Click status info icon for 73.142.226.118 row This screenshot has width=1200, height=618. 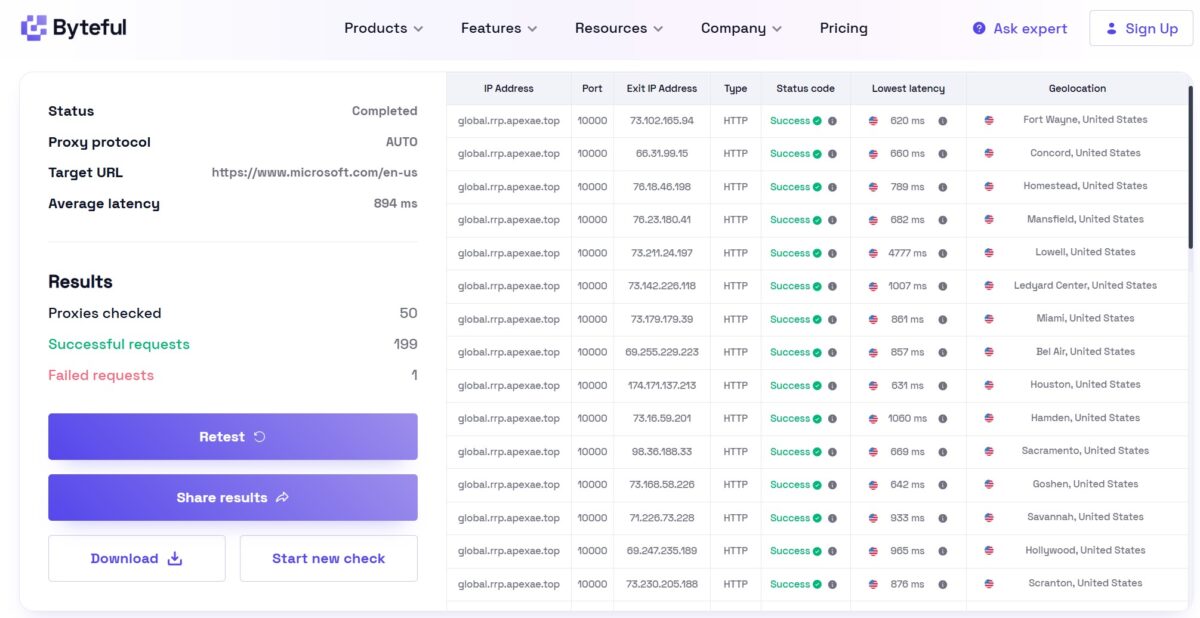tap(832, 286)
